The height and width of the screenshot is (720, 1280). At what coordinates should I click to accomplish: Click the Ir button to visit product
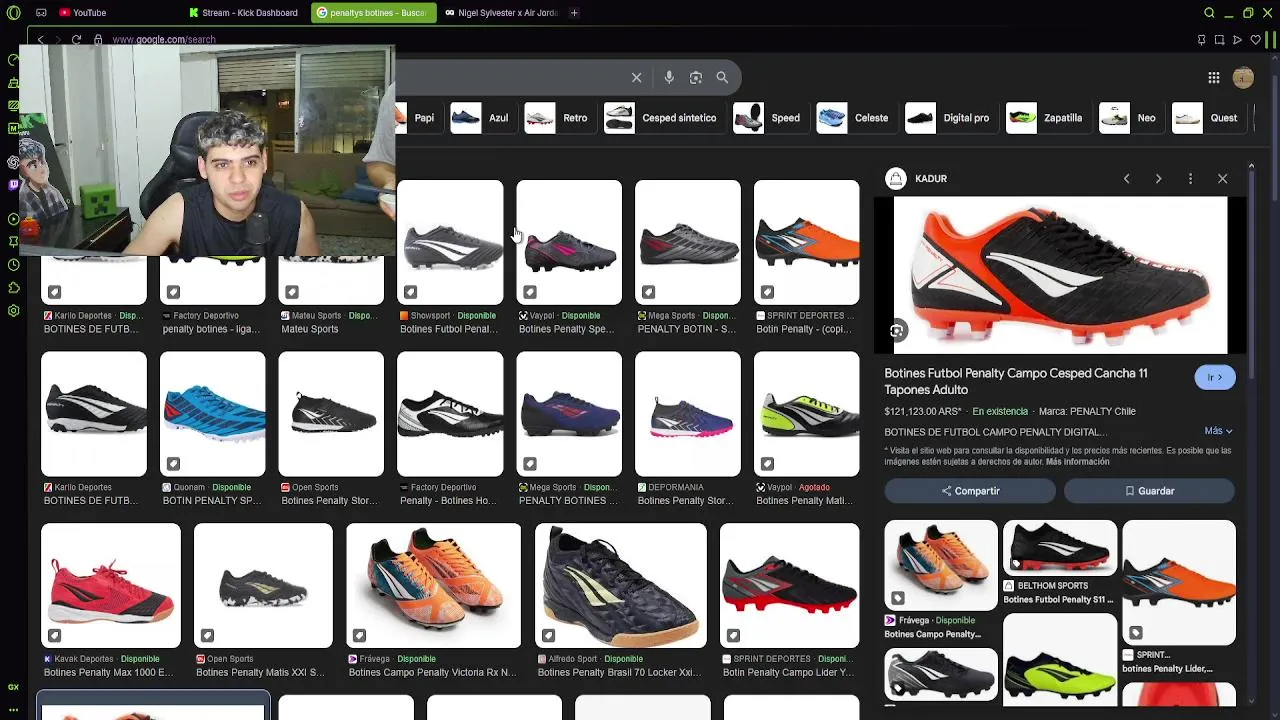[1214, 378]
